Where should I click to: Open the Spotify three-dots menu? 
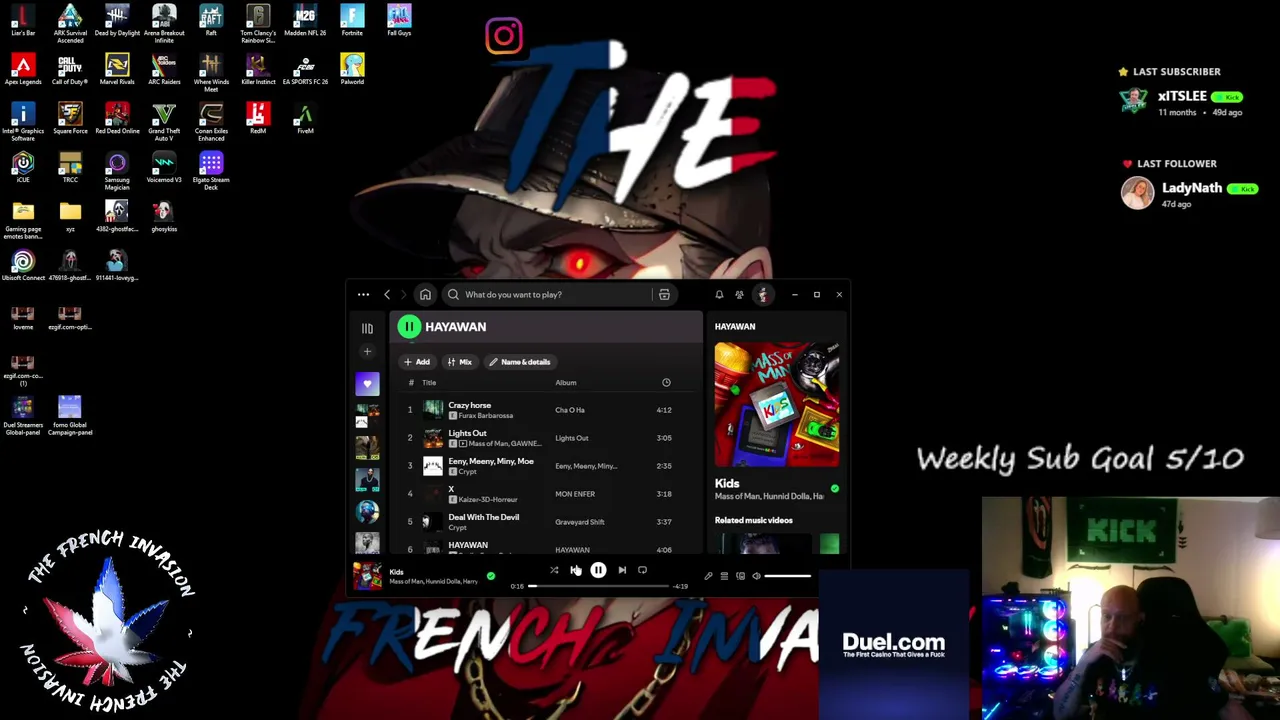pos(363,295)
